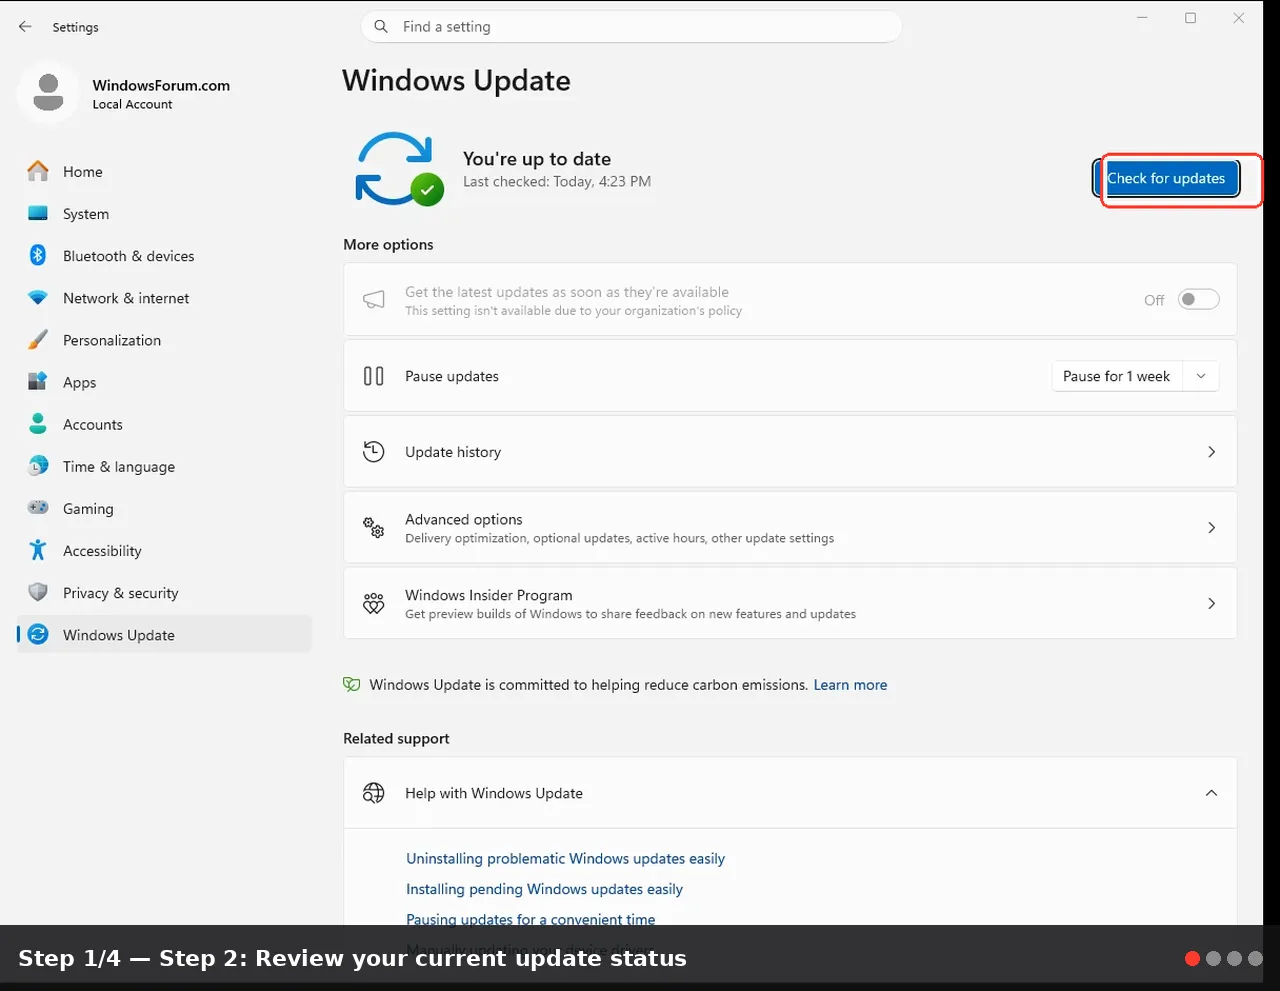
Task: Select Apps in the sidebar
Action: [164, 382]
